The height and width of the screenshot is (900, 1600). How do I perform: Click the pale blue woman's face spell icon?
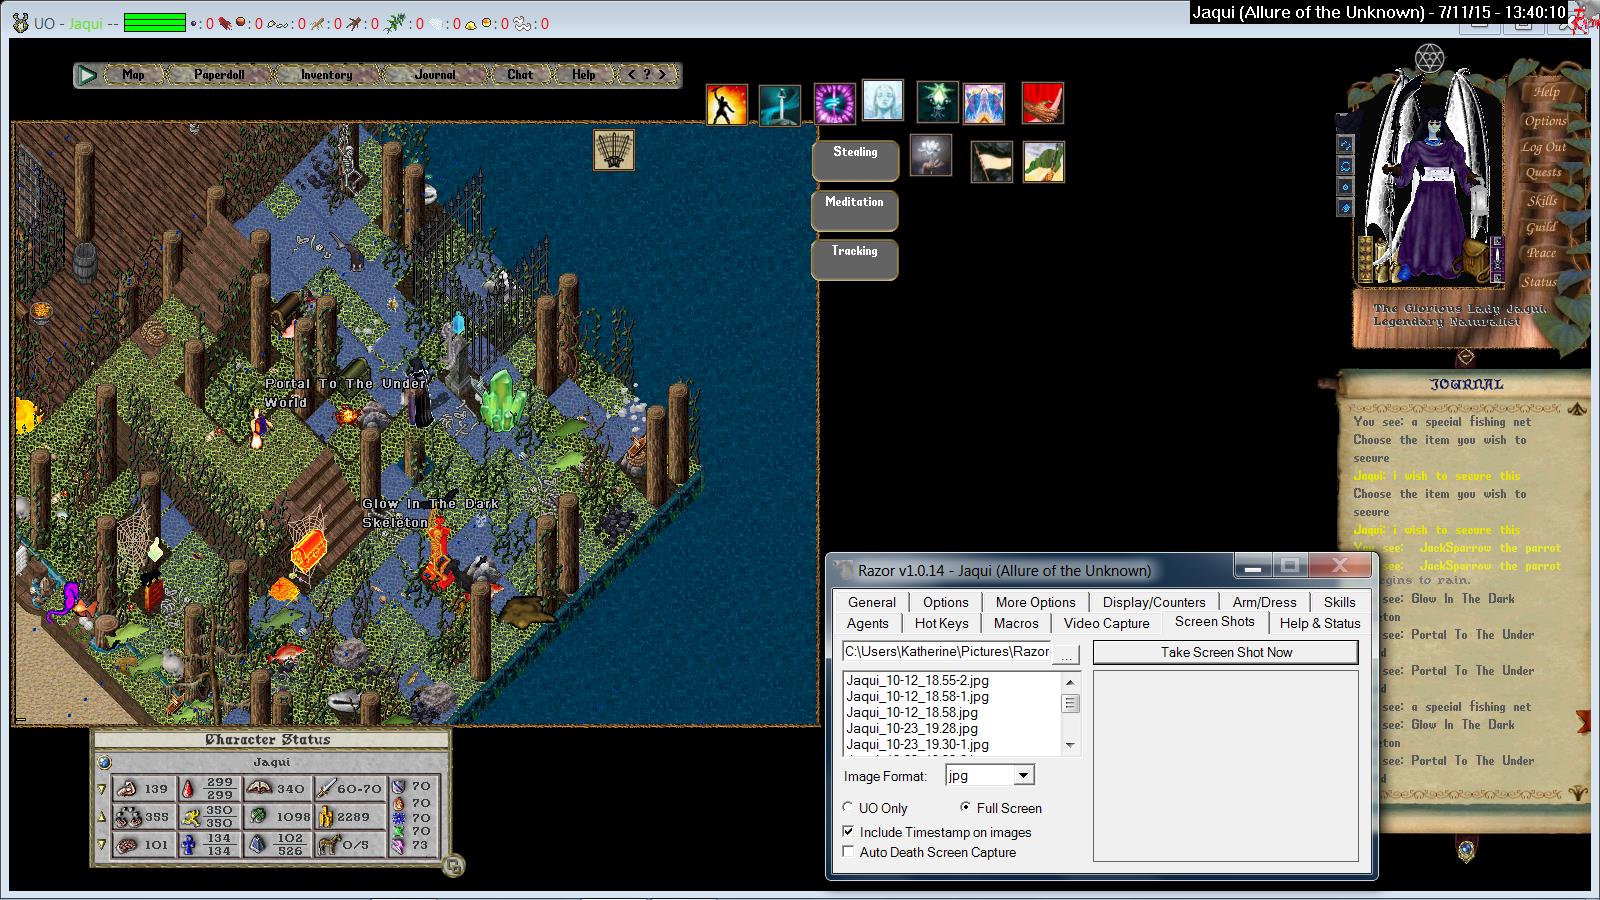(x=883, y=101)
